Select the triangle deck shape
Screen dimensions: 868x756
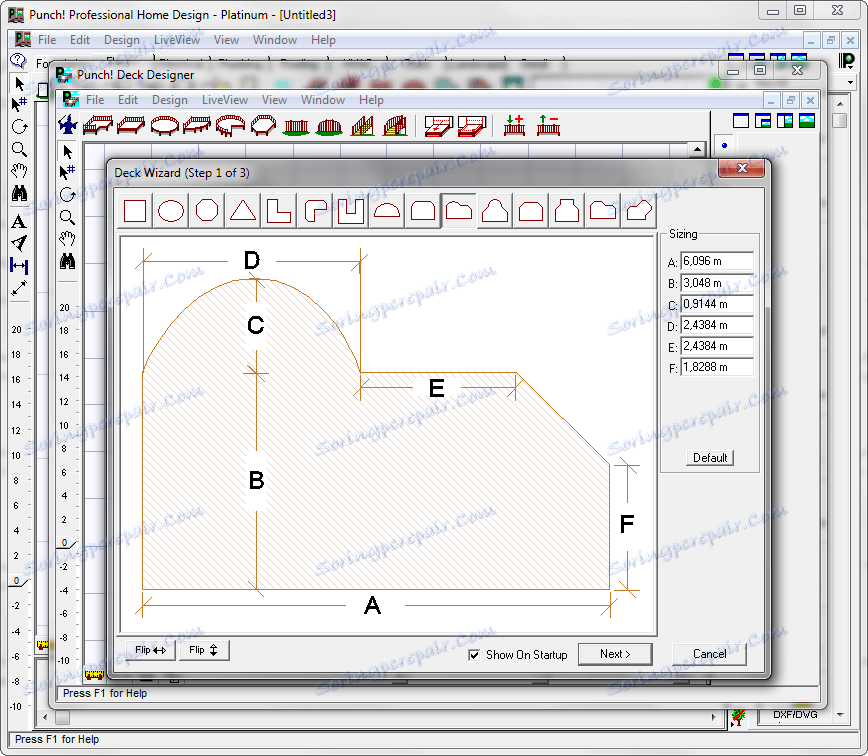(243, 211)
